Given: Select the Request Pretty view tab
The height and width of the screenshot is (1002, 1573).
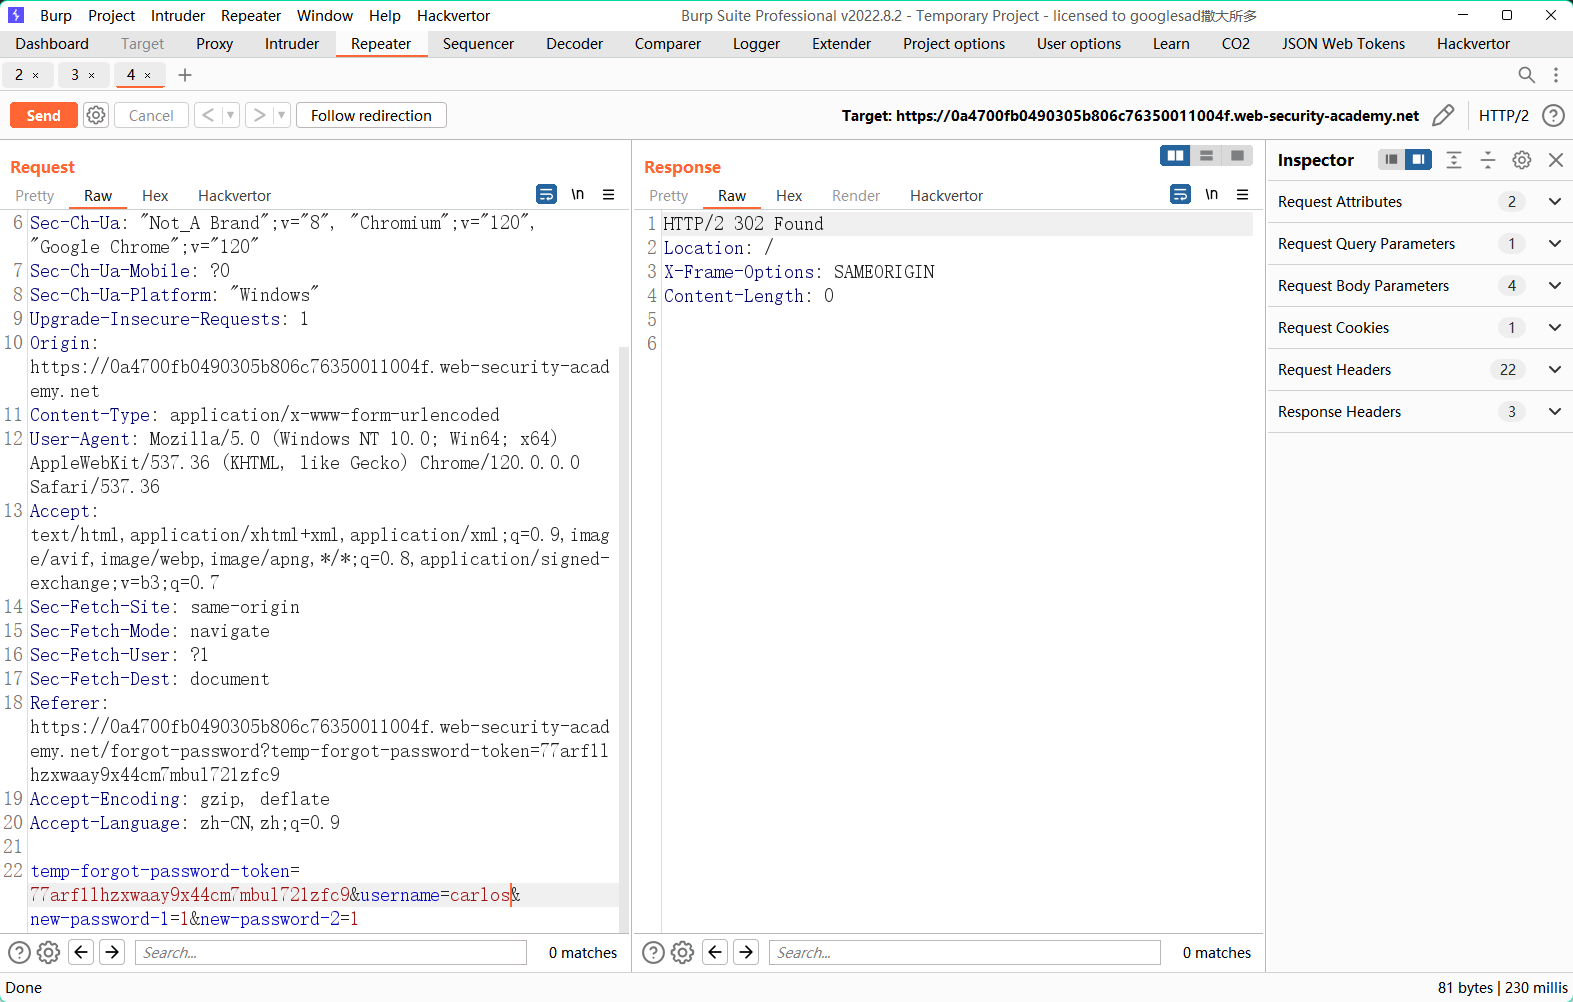Looking at the screenshot, I should 35,196.
